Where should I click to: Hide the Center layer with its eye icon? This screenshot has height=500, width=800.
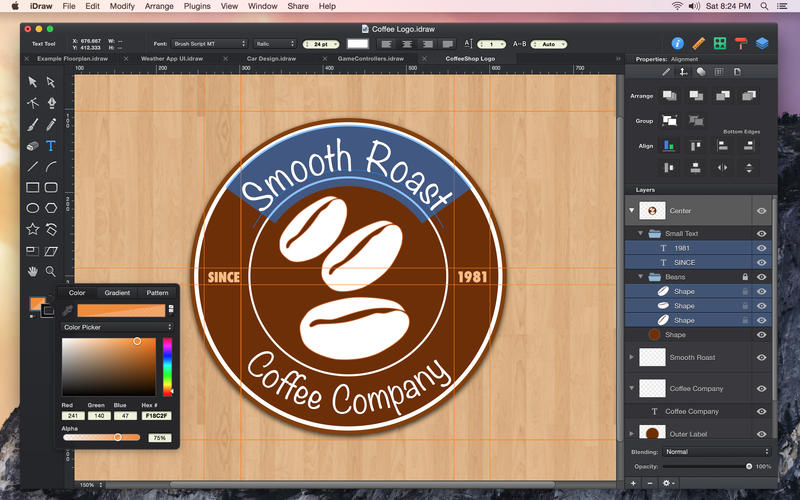[x=761, y=211]
